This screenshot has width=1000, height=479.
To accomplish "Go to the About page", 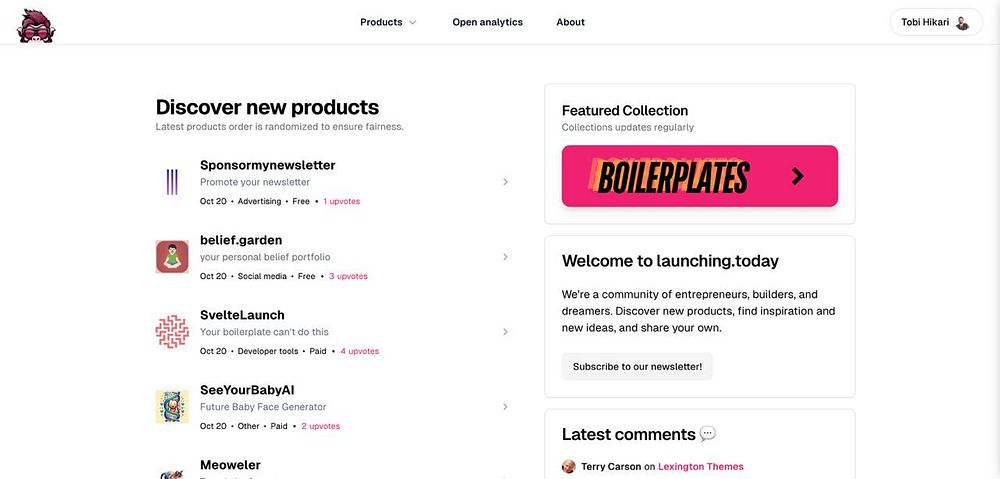I will click(x=570, y=22).
